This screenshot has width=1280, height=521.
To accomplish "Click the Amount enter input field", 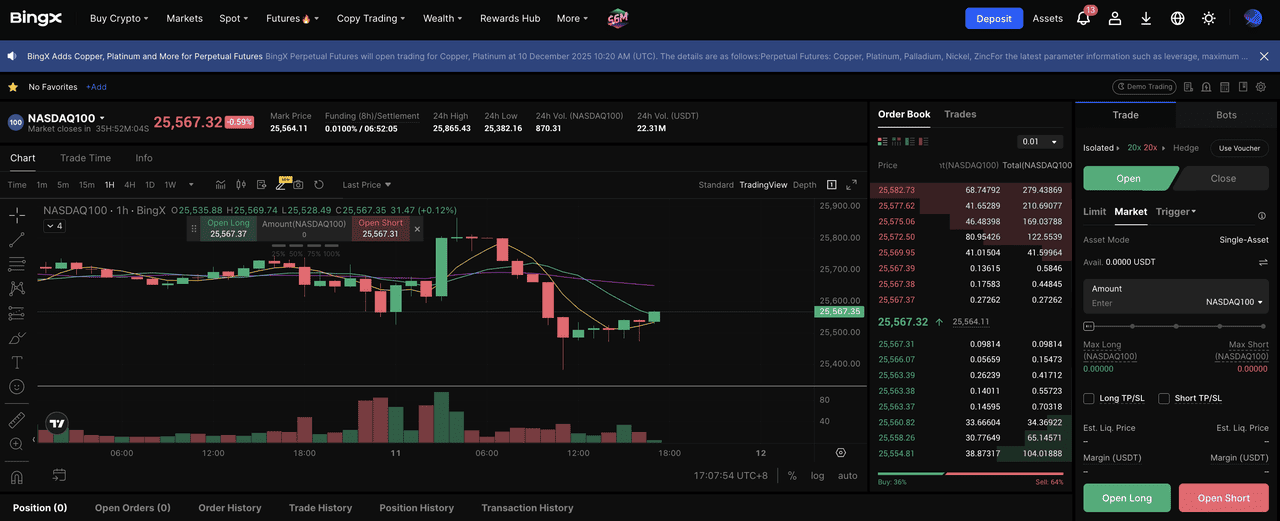I will 1140,303.
